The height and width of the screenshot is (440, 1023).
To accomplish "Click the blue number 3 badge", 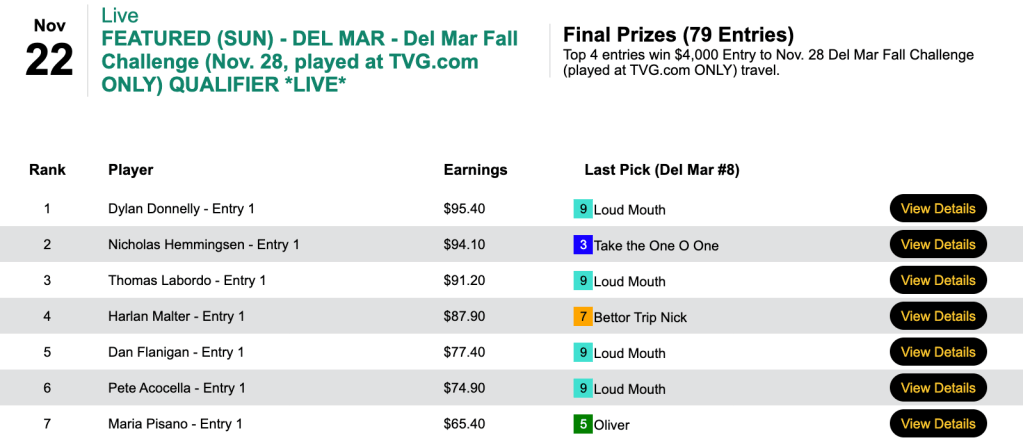I will (x=582, y=245).
